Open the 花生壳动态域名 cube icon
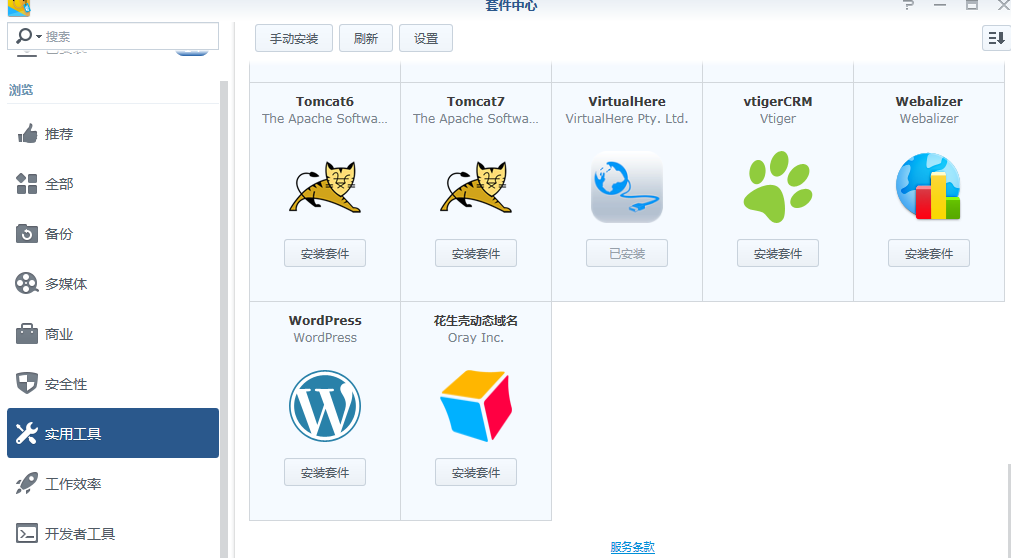 tap(476, 406)
